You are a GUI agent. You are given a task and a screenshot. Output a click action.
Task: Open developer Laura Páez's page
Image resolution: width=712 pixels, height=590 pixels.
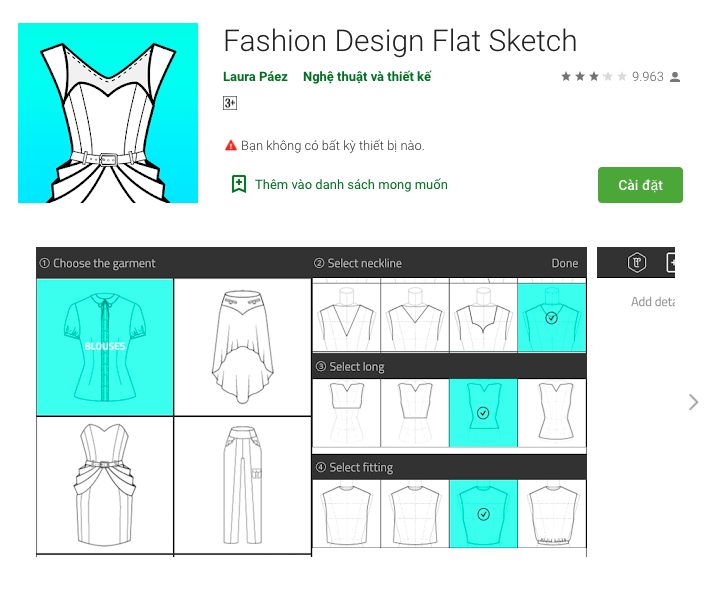tap(255, 77)
